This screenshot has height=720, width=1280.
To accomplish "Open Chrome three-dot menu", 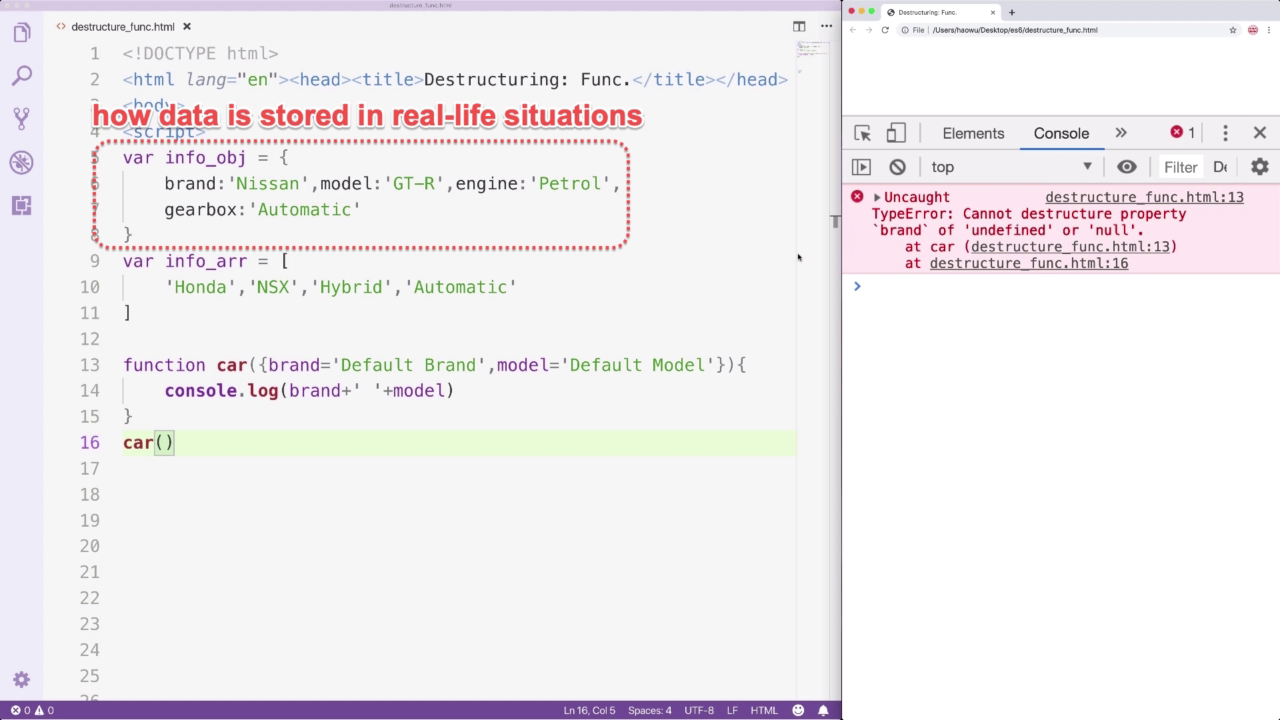I will pyautogui.click(x=1270, y=30).
